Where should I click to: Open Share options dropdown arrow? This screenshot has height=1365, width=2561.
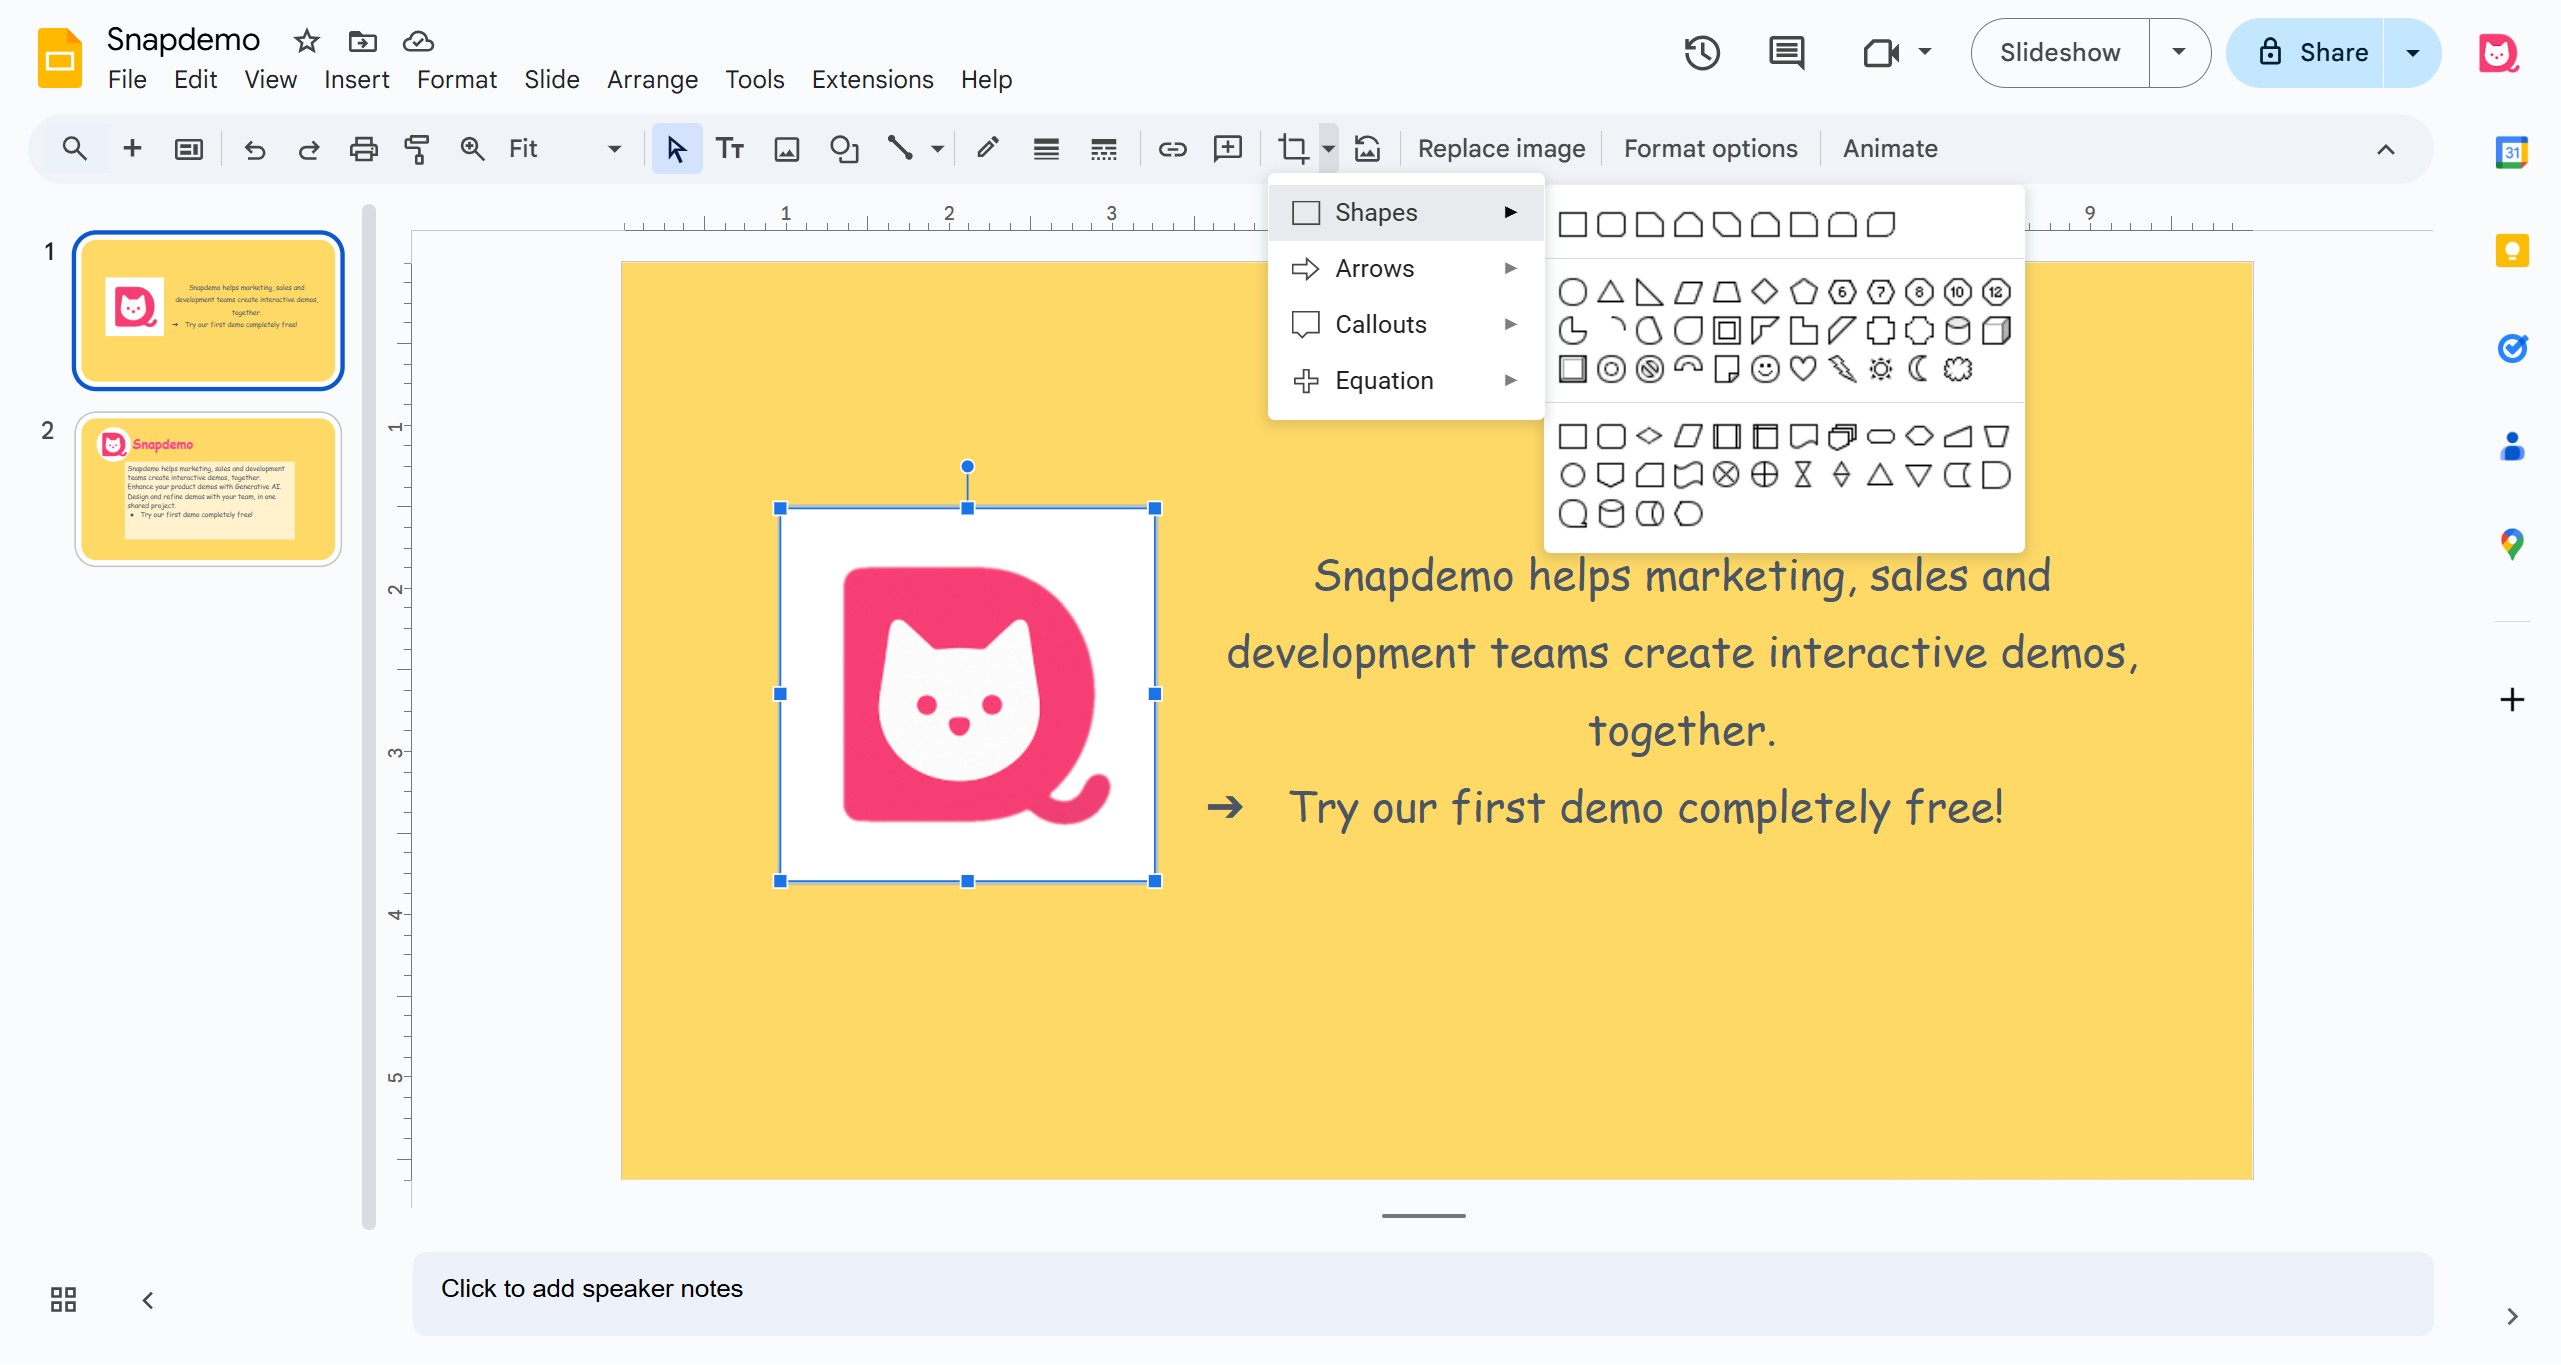tap(2413, 53)
